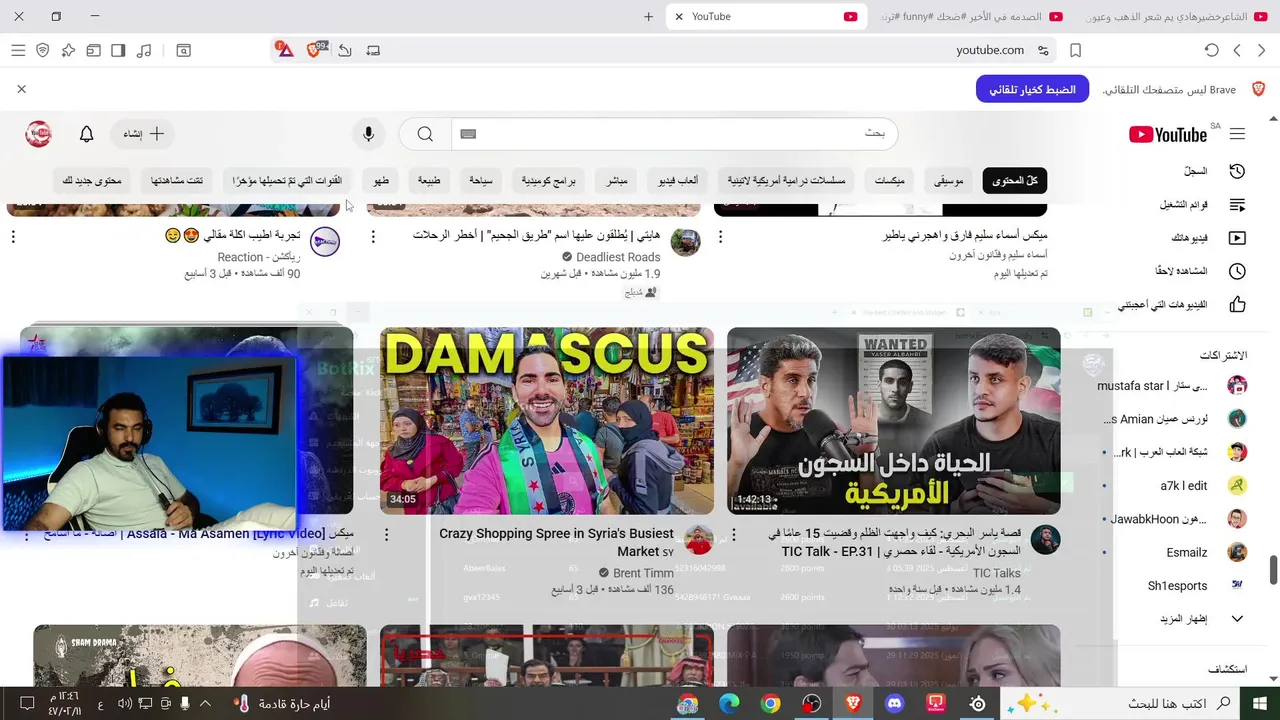Bookmark this page icon
This screenshot has height=720, width=1280.
(x=1076, y=50)
